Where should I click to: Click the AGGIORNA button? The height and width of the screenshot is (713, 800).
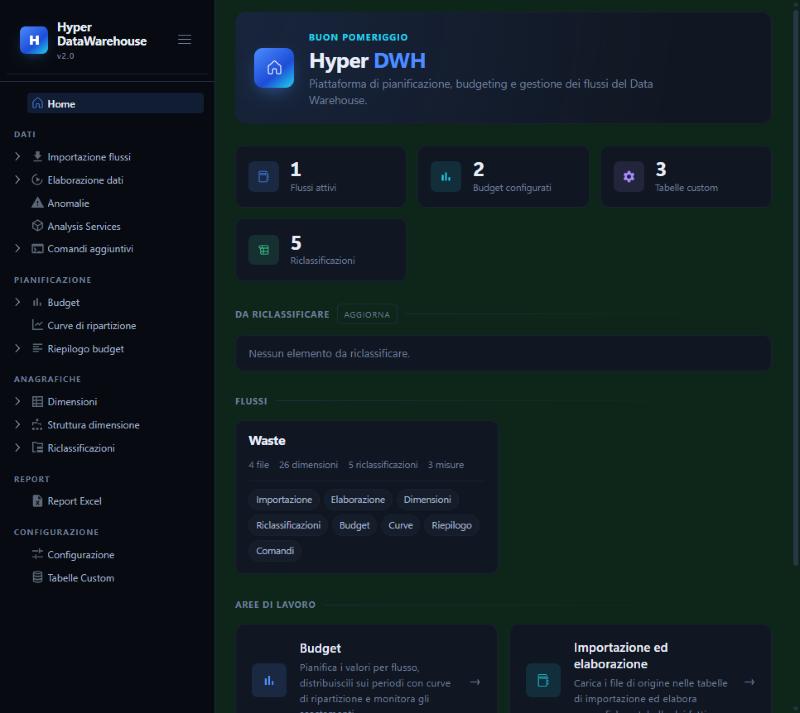click(x=367, y=314)
